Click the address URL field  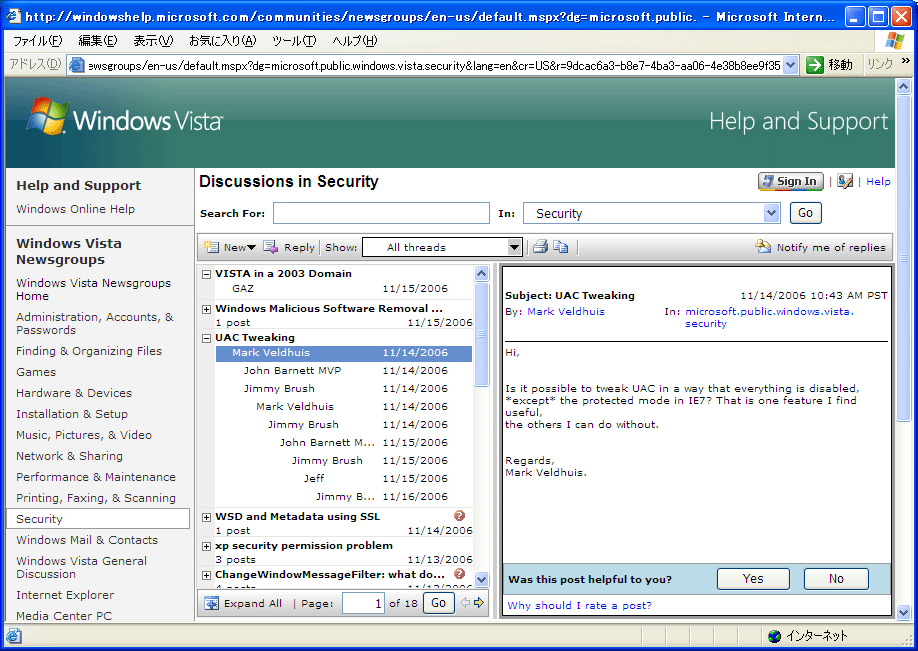click(x=434, y=65)
